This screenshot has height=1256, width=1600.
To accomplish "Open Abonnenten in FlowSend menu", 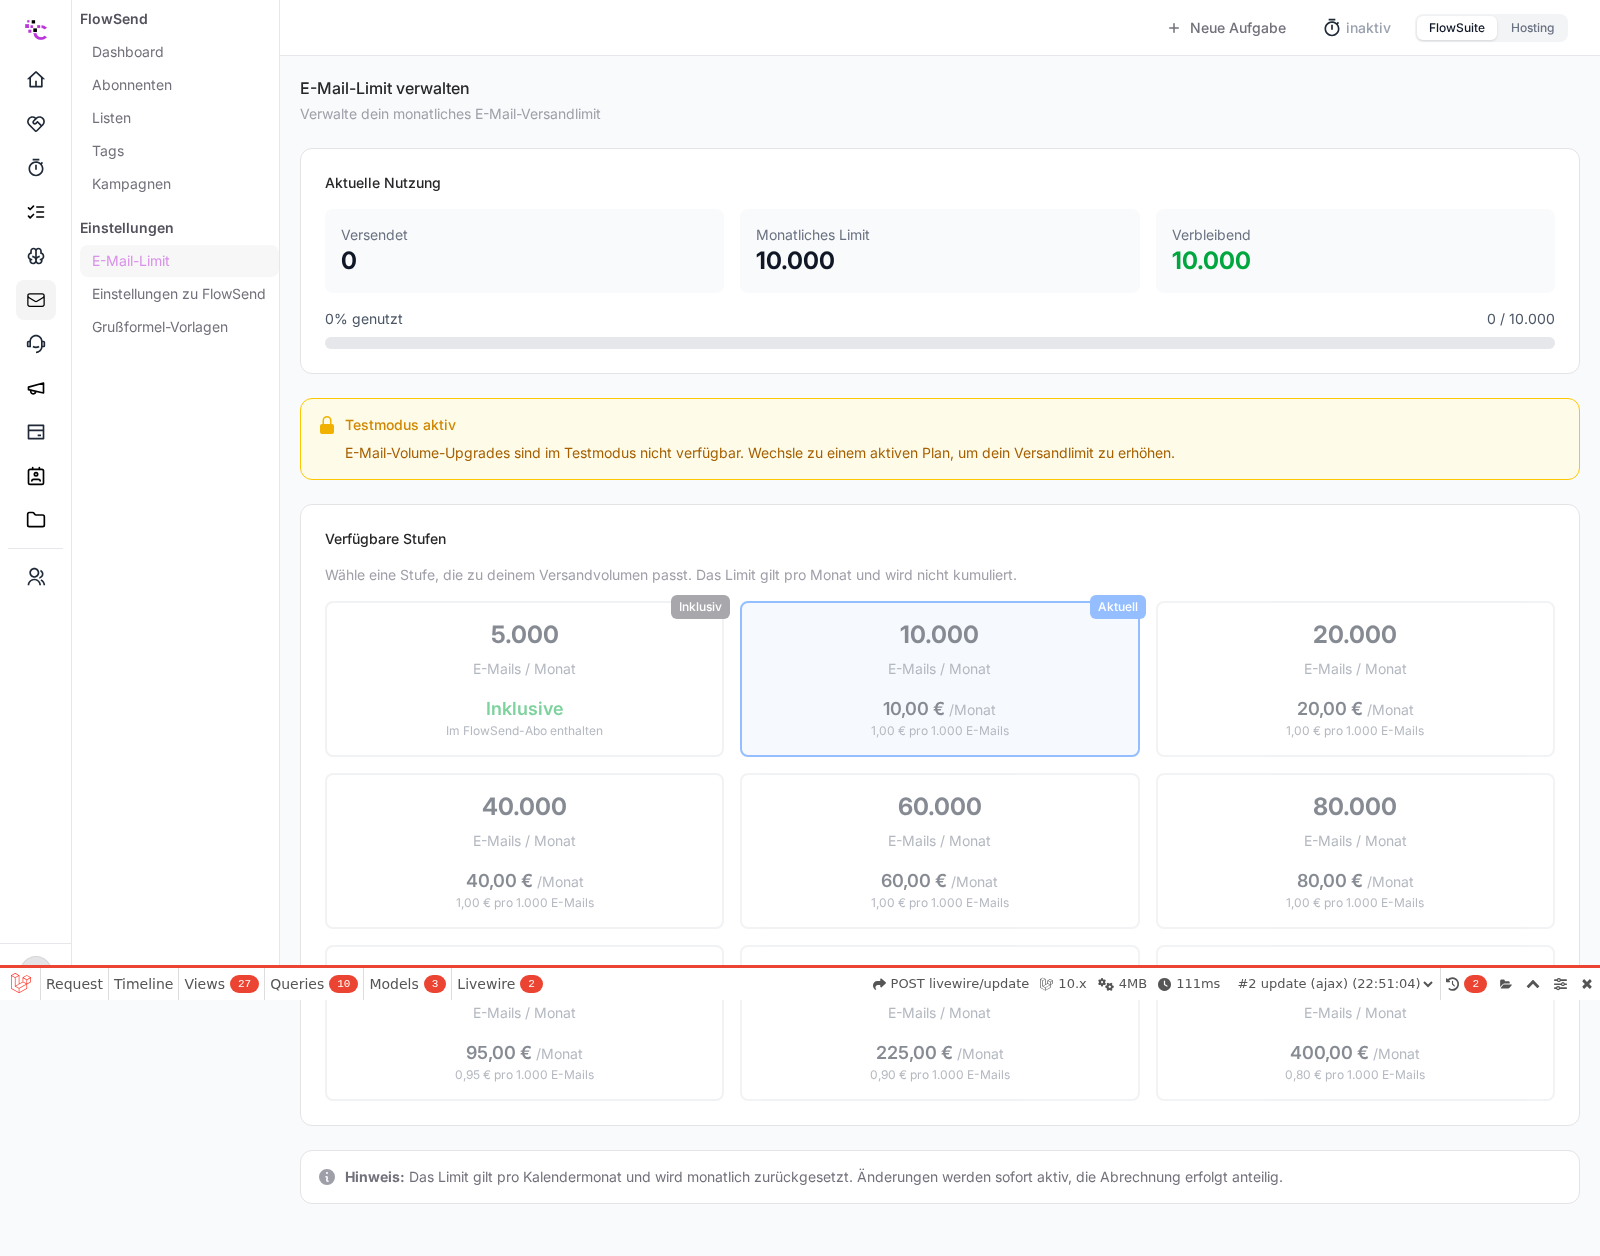I will coord(179,85).
